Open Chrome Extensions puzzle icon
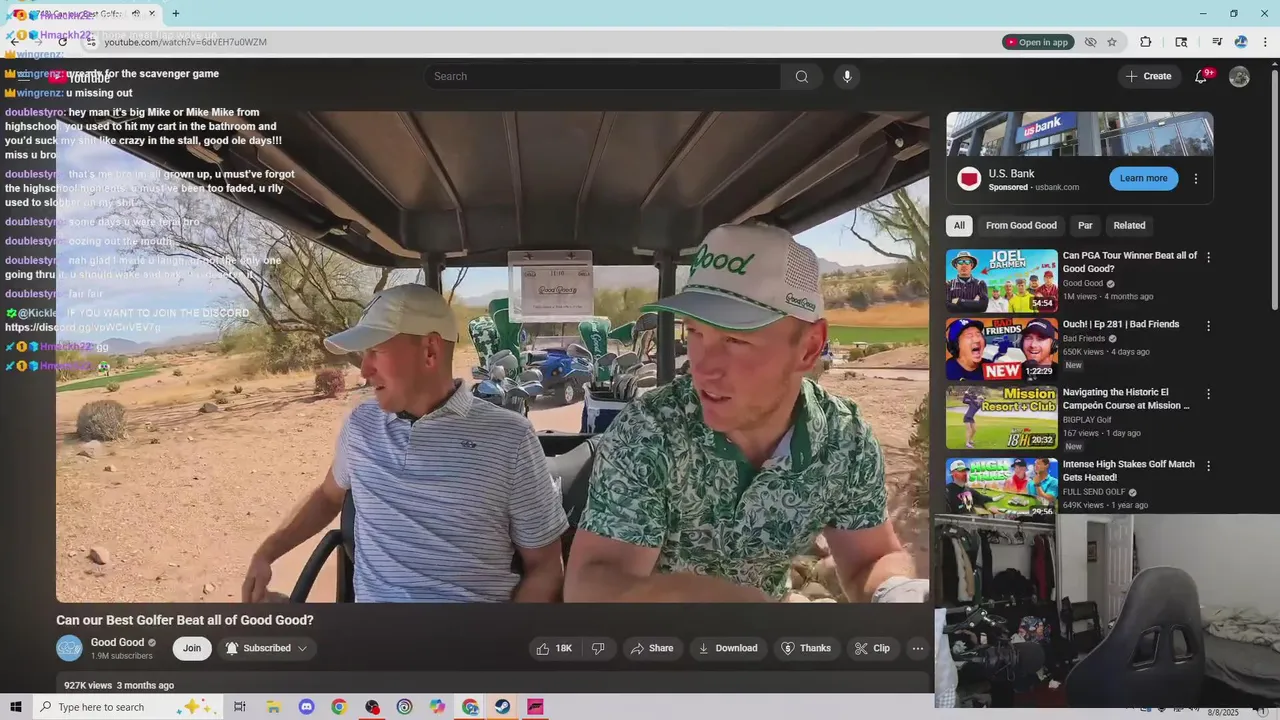This screenshot has height=720, width=1280. pyautogui.click(x=1146, y=42)
